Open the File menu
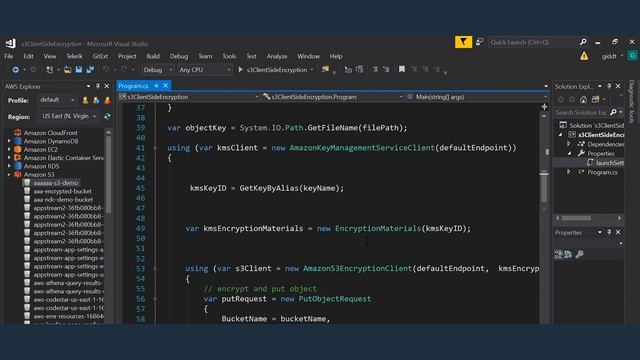Viewport: 640px width, 360px height. [9, 56]
